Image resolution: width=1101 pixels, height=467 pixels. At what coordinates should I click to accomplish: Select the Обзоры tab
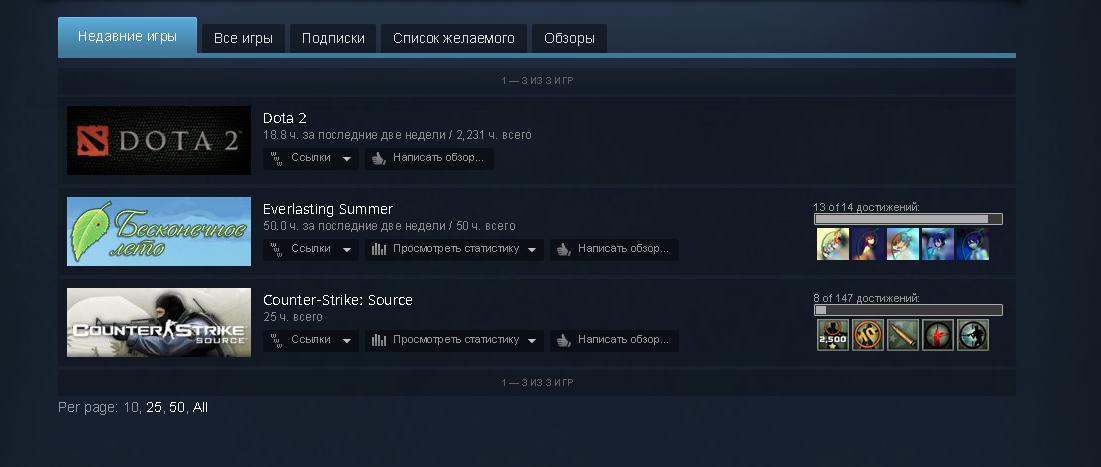pyautogui.click(x=569, y=38)
